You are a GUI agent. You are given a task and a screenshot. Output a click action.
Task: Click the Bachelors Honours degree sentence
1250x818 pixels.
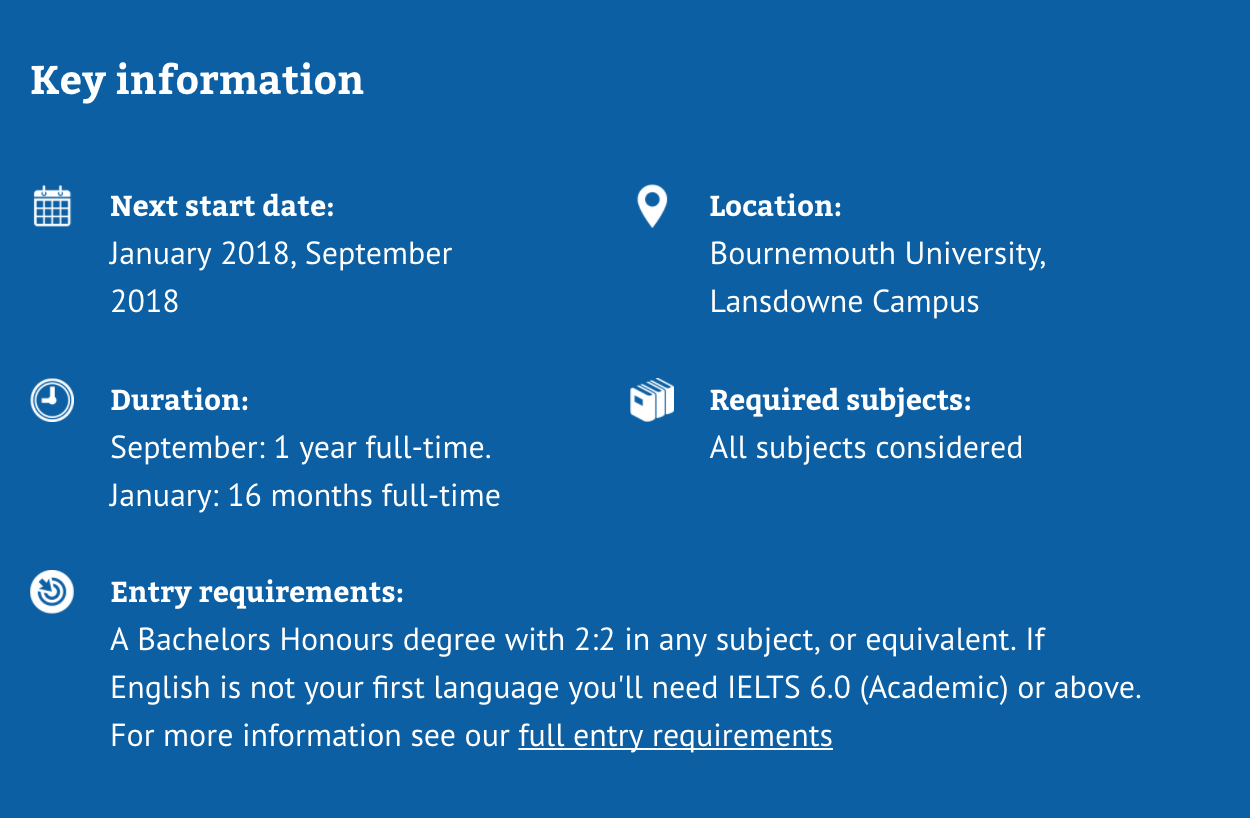coord(563,640)
